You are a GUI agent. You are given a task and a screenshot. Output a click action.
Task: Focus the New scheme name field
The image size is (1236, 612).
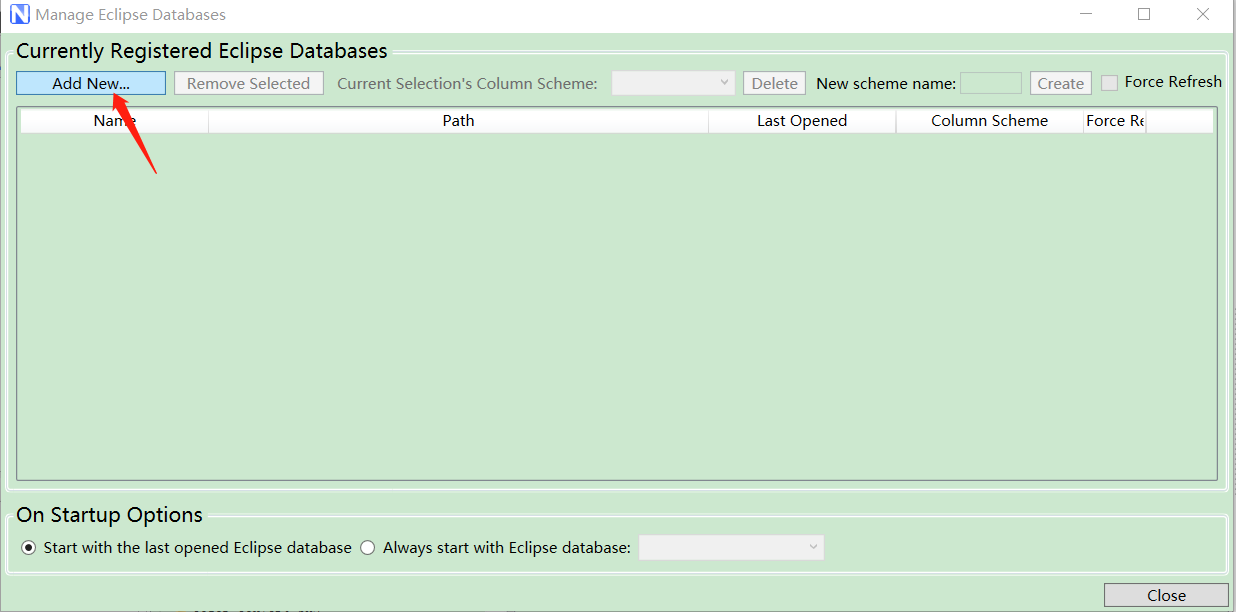tap(991, 83)
